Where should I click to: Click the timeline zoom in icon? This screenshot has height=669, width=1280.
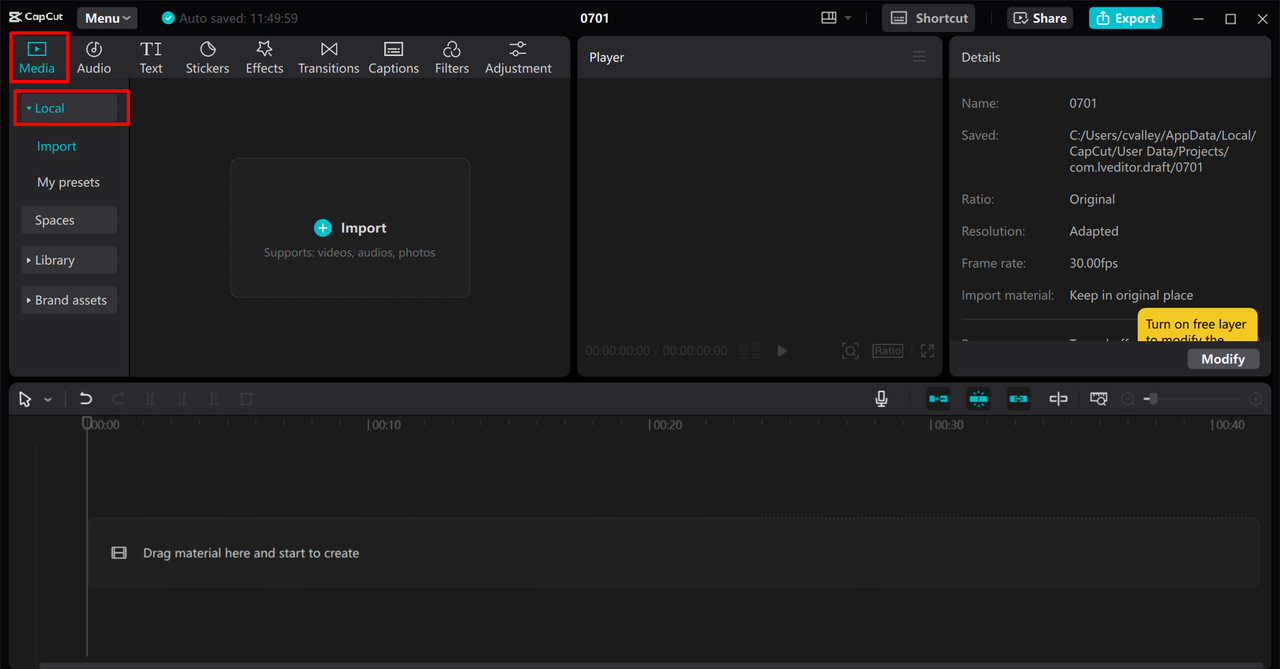1256,399
